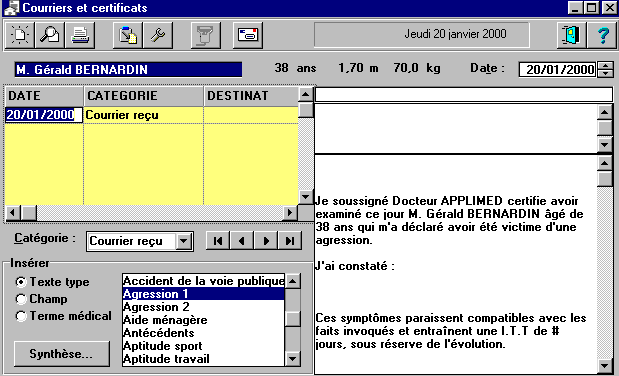Minimize the Courriers et certificats window
The width and height of the screenshot is (619, 376).
coord(575,8)
